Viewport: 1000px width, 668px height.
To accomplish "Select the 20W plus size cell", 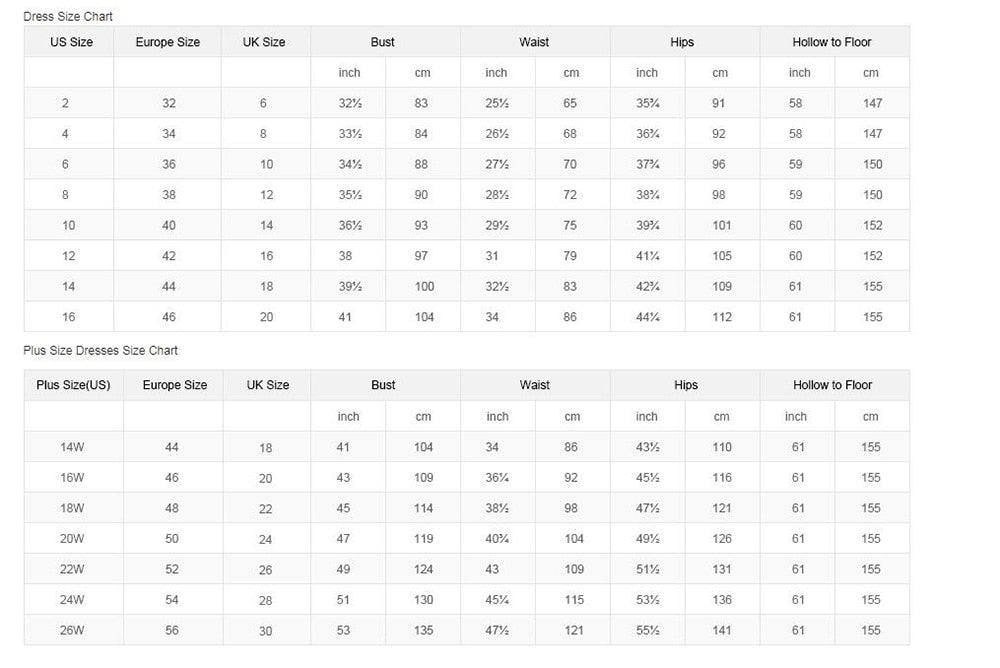I will click(72, 539).
